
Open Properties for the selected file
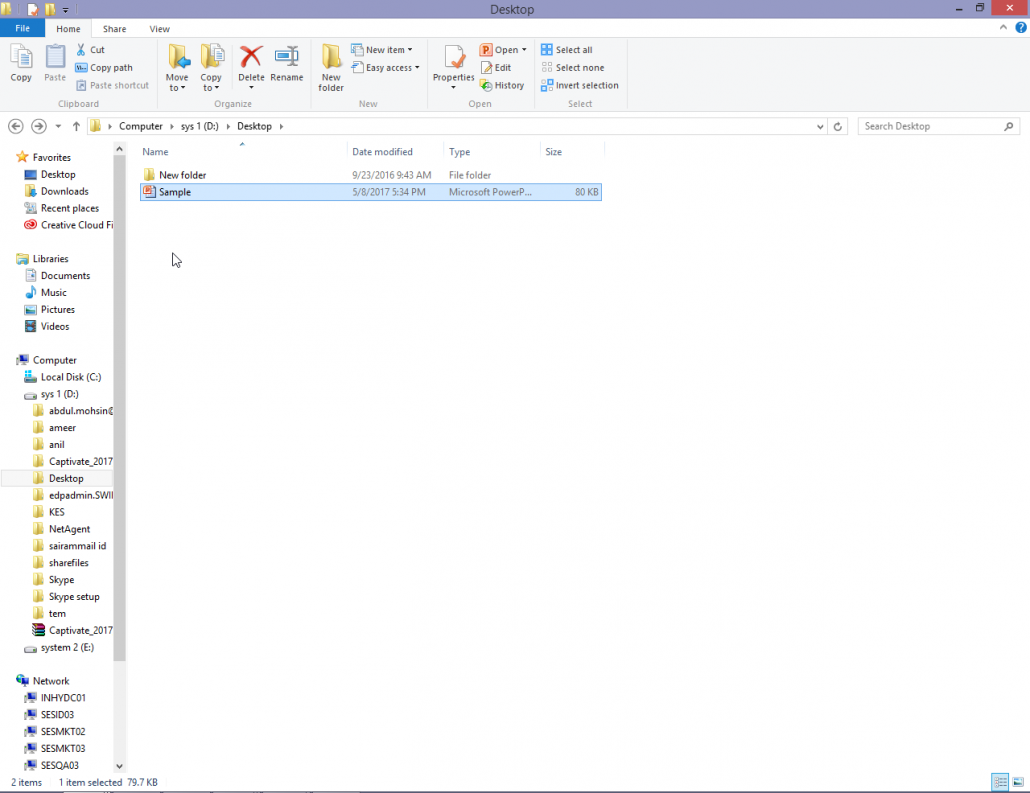pos(453,62)
